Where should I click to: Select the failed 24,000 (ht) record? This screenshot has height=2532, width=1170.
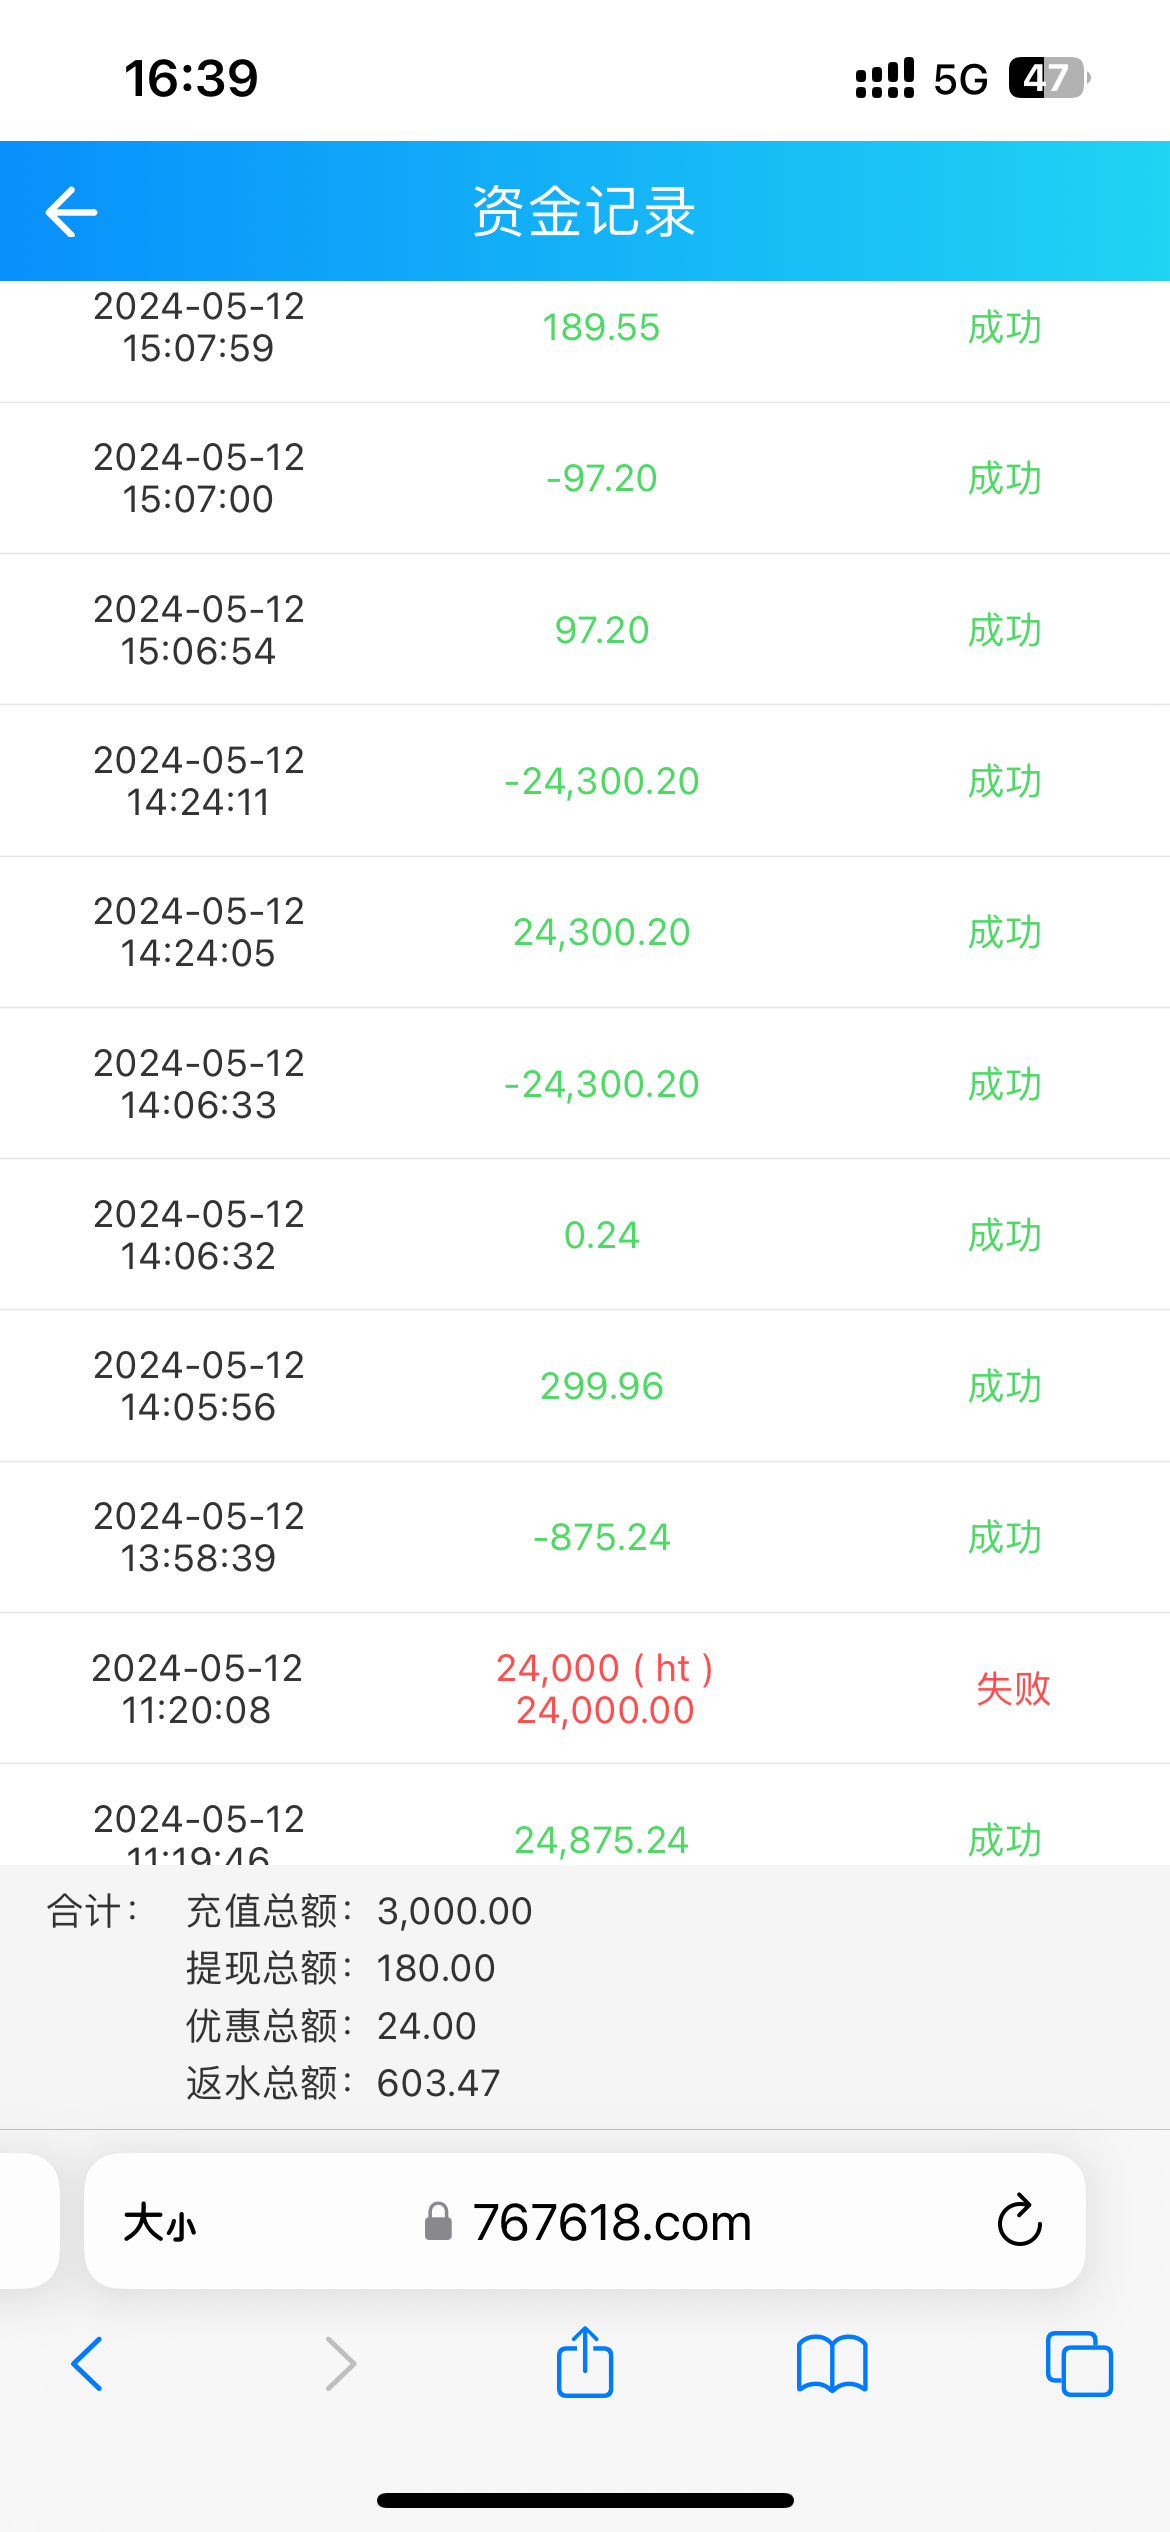click(604, 1688)
